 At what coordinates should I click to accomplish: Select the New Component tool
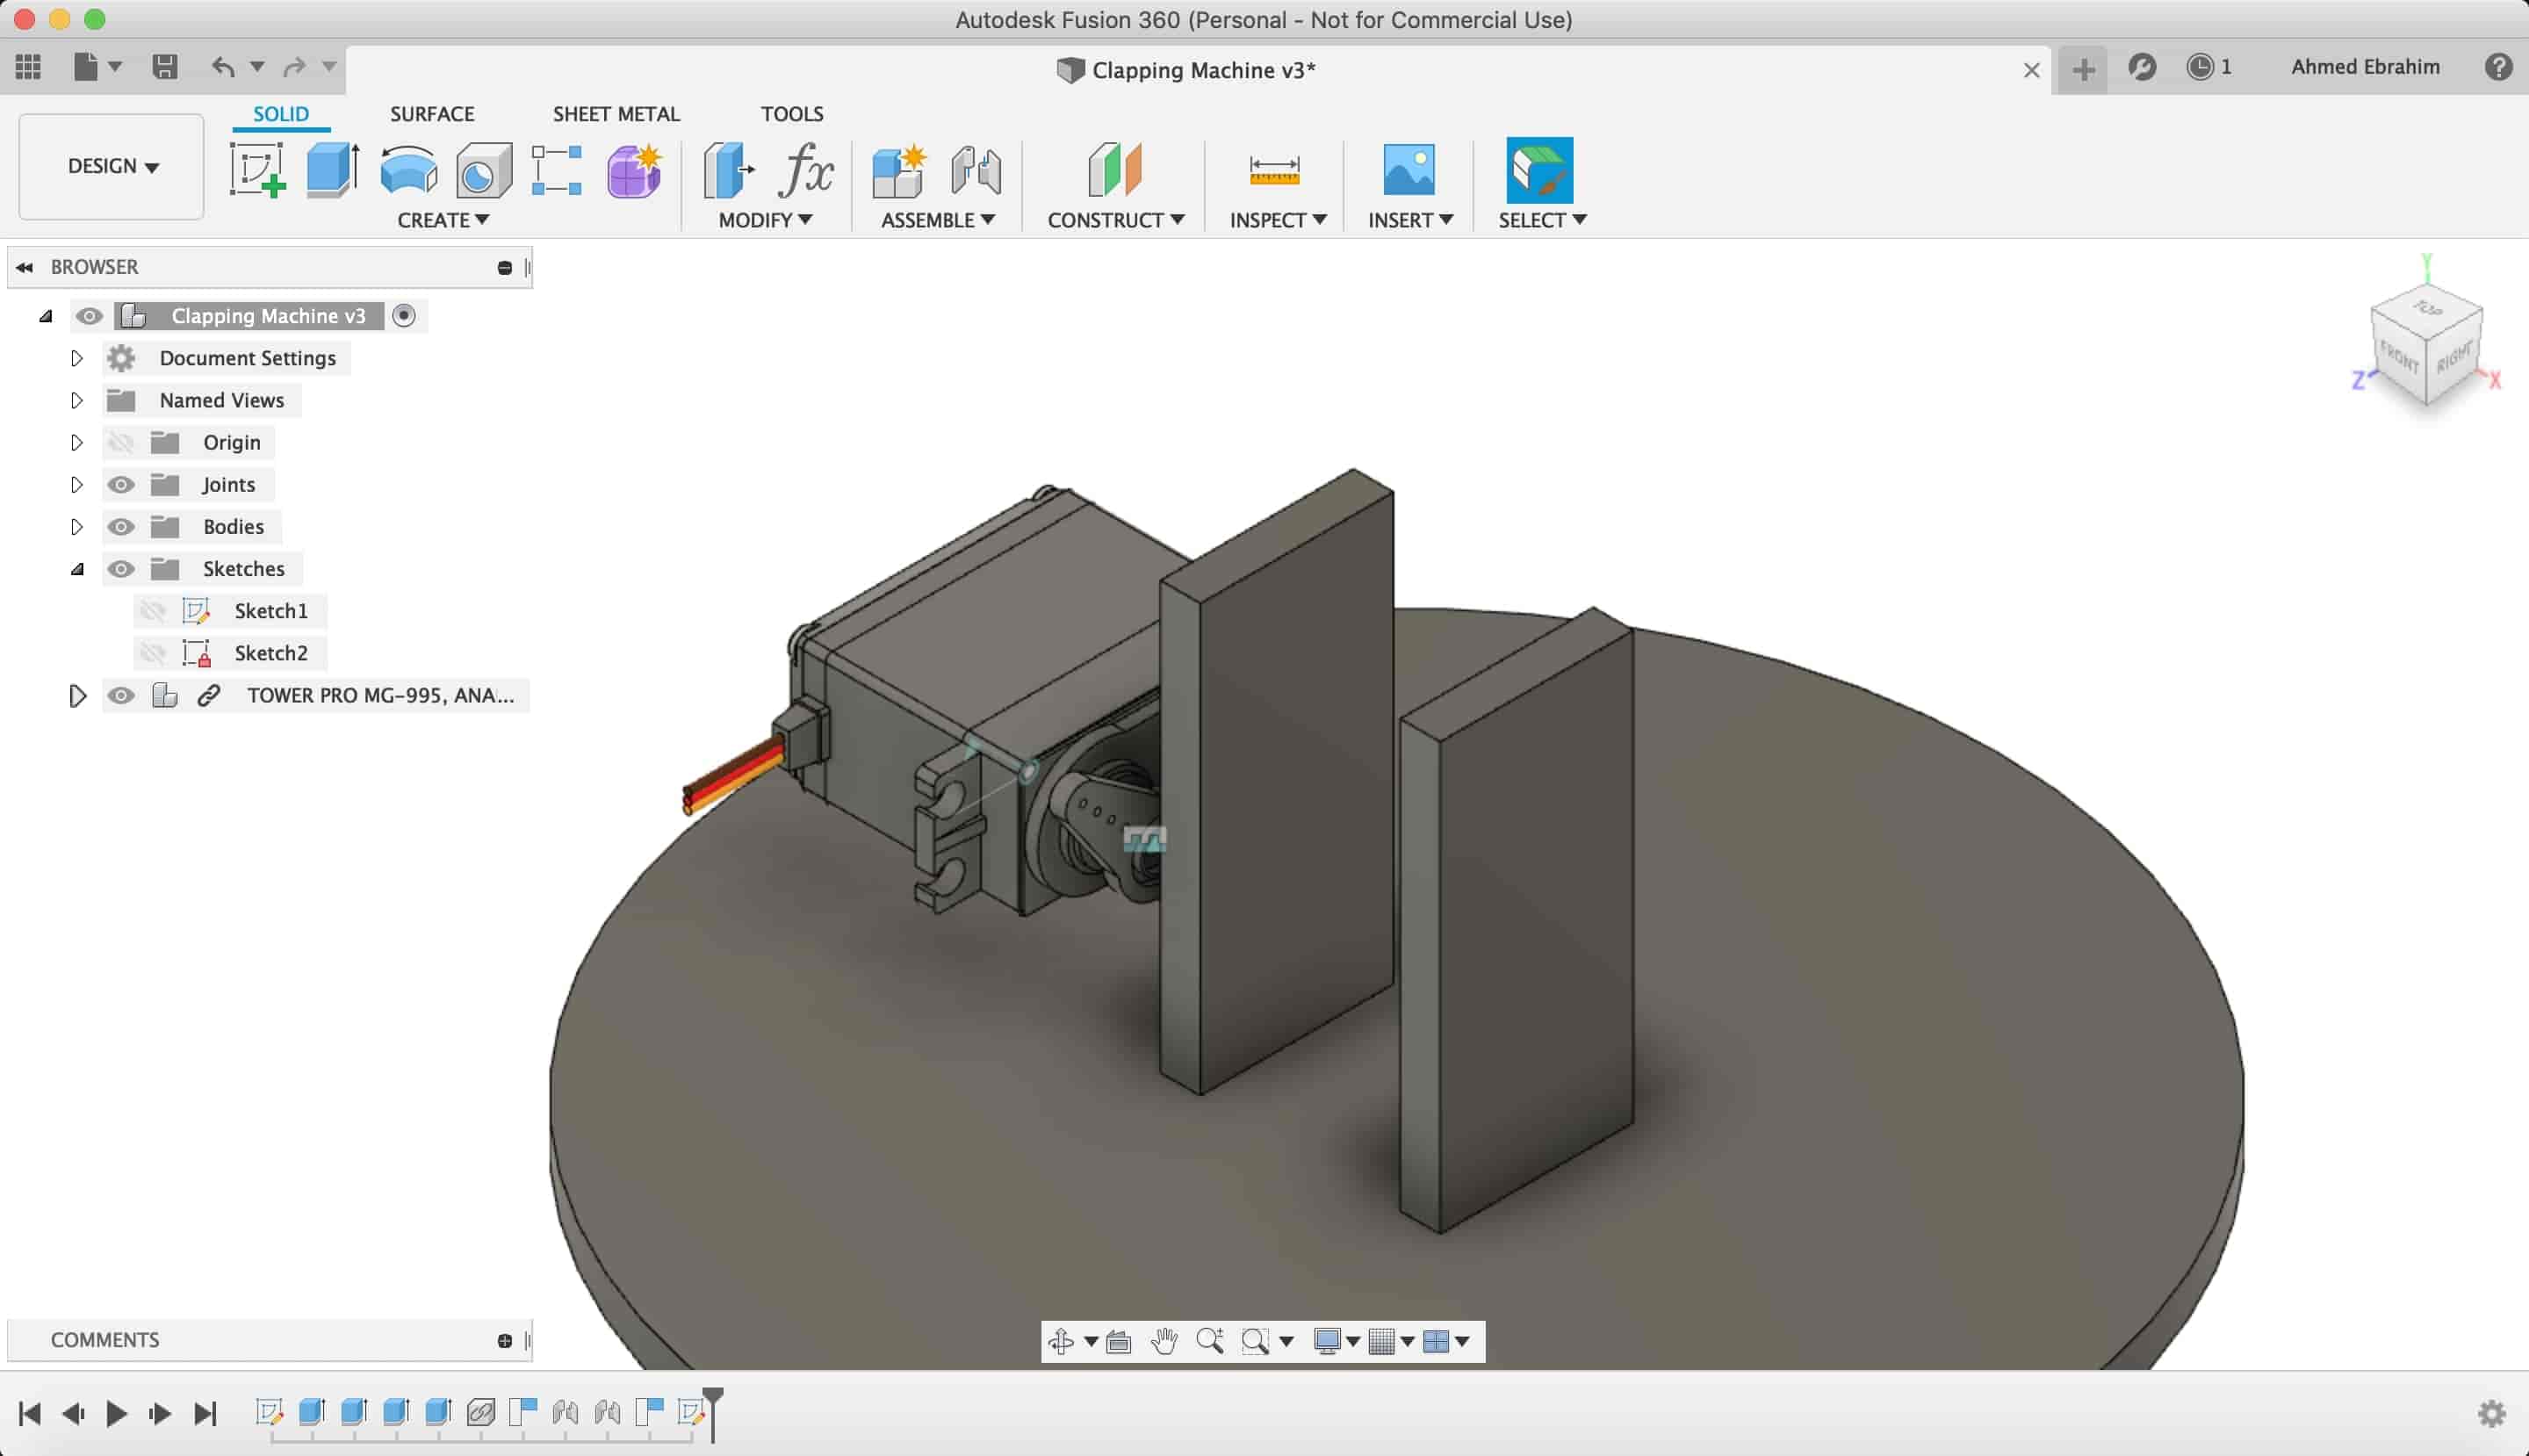[x=899, y=170]
